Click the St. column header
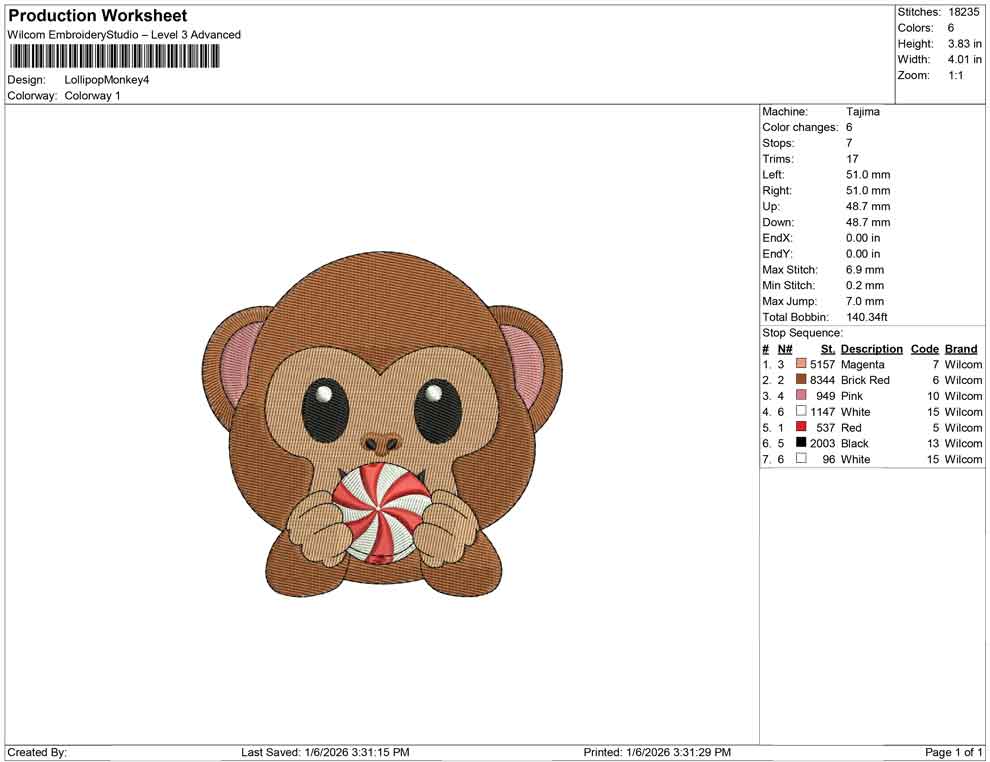 click(827, 348)
